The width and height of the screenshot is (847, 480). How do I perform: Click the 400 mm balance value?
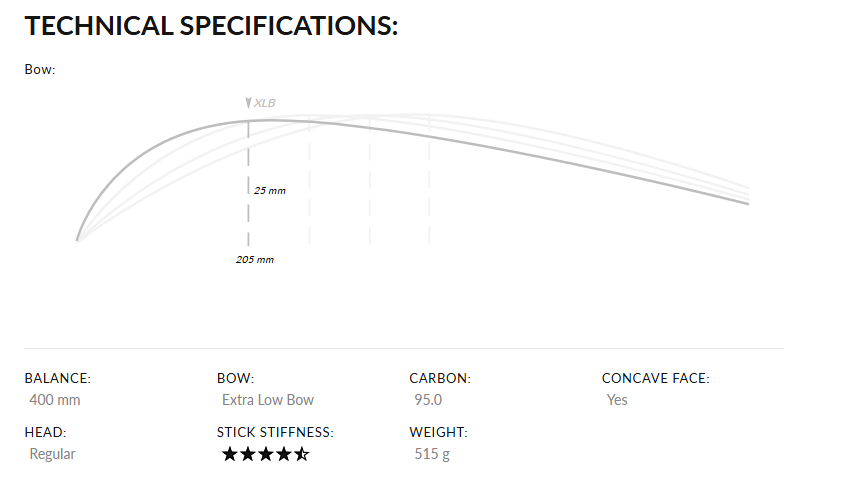[x=55, y=400]
